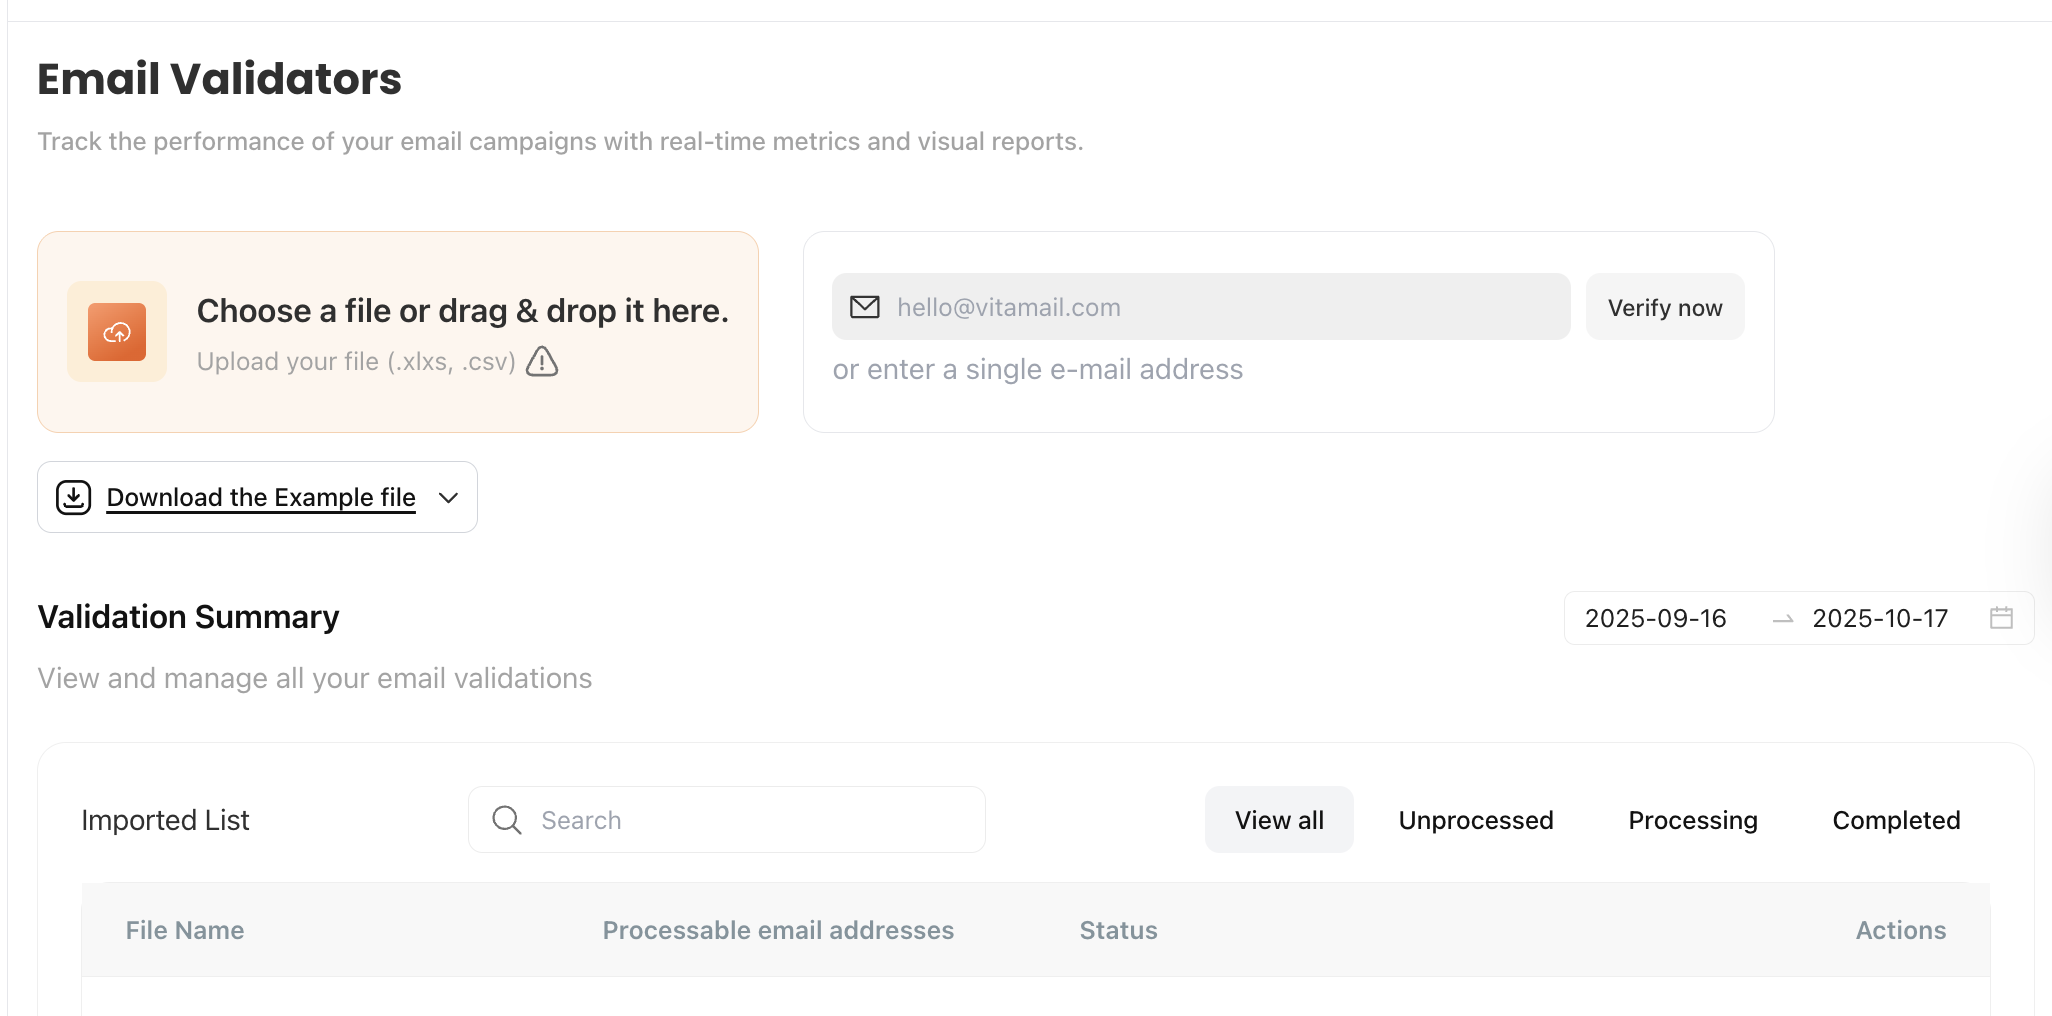This screenshot has height=1016, width=2052.
Task: Switch to the Completed filter tab
Action: [x=1896, y=820]
